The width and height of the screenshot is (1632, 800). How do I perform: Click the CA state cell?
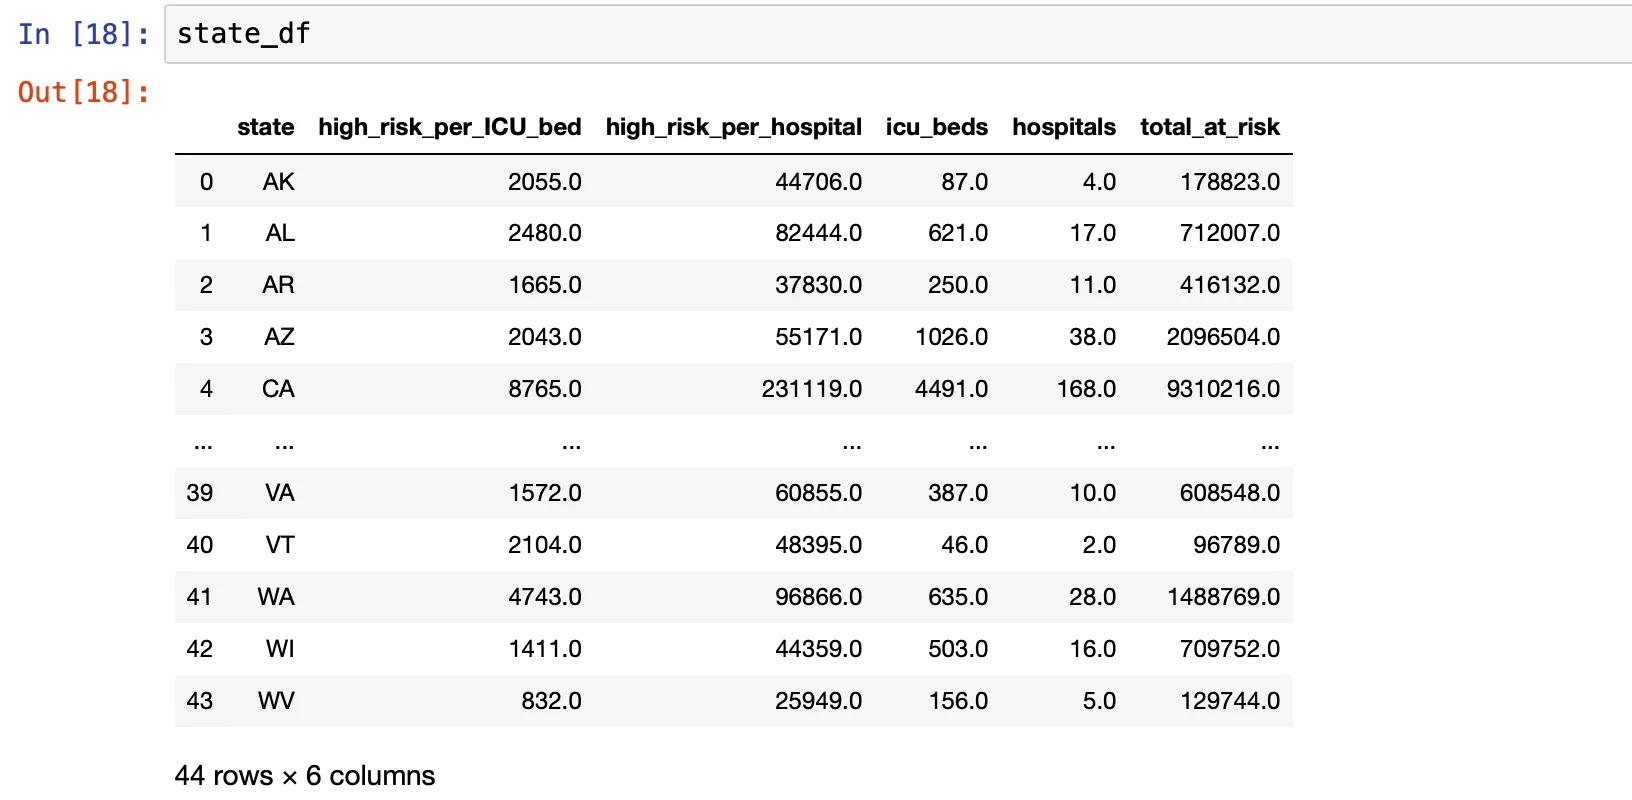coord(278,389)
